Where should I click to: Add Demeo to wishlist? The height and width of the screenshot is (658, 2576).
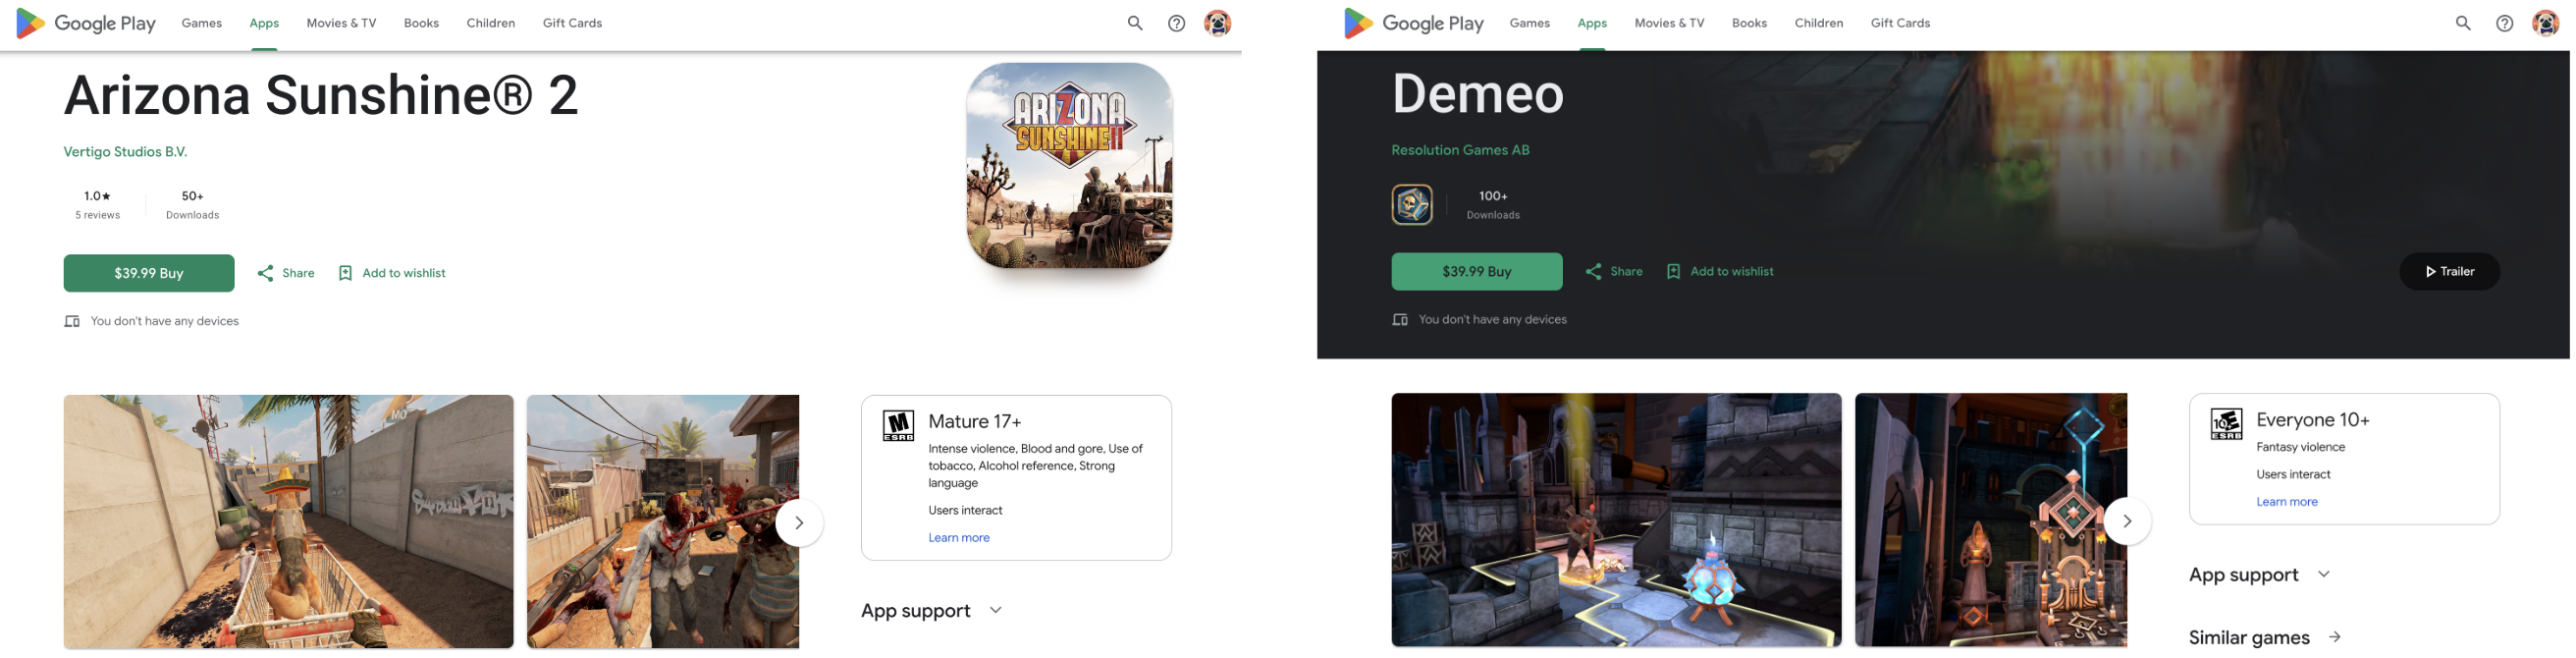click(x=1719, y=271)
